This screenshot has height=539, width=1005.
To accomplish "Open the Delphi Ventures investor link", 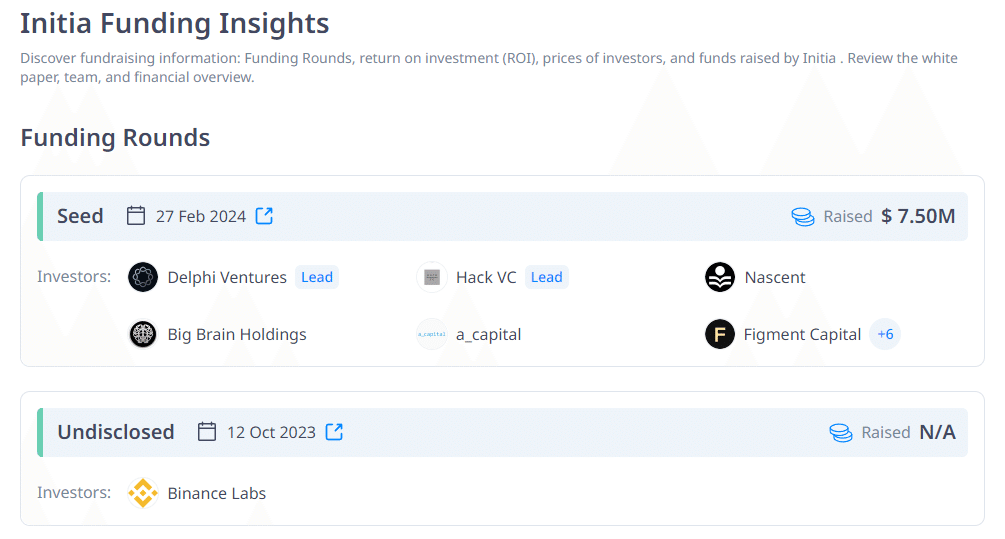I will point(227,277).
